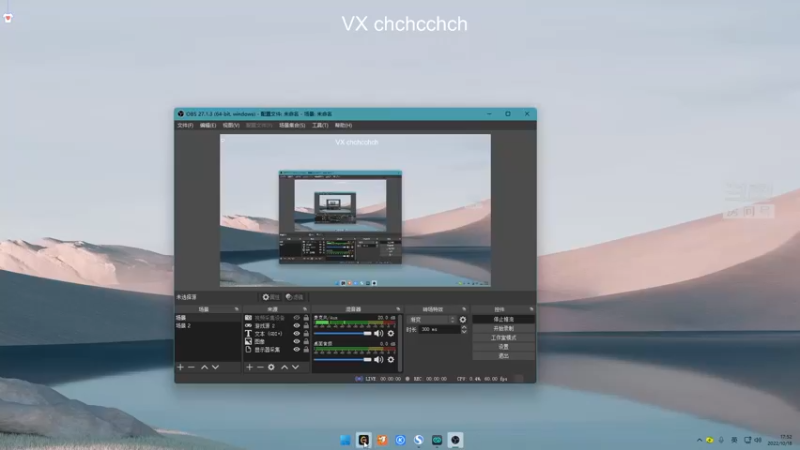Toggle visibility of the second source row
Image resolution: width=800 pixels, height=450 pixels.
[296, 326]
